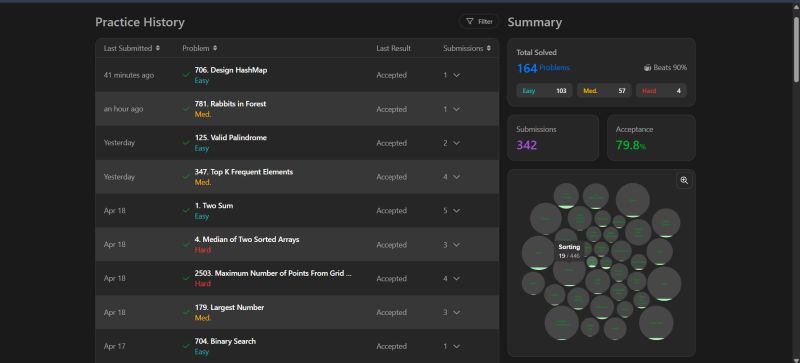Select the Med. 57 difficulty chip
Screen dimensions: 800x363
pos(604,91)
